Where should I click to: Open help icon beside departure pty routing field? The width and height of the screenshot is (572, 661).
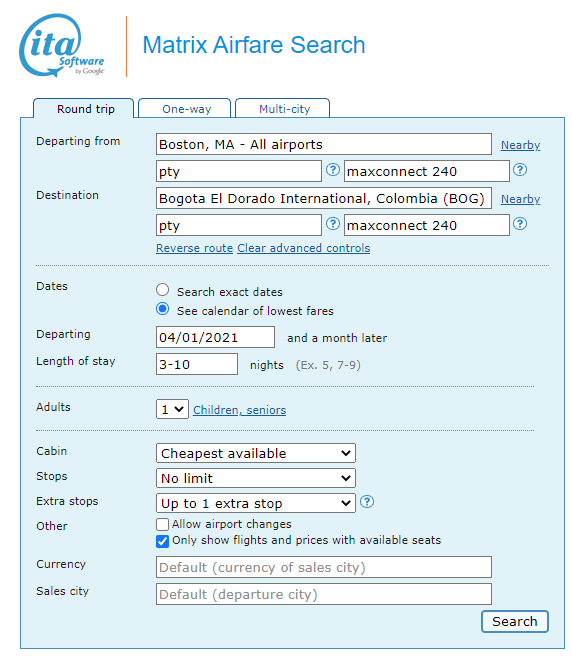click(x=333, y=170)
